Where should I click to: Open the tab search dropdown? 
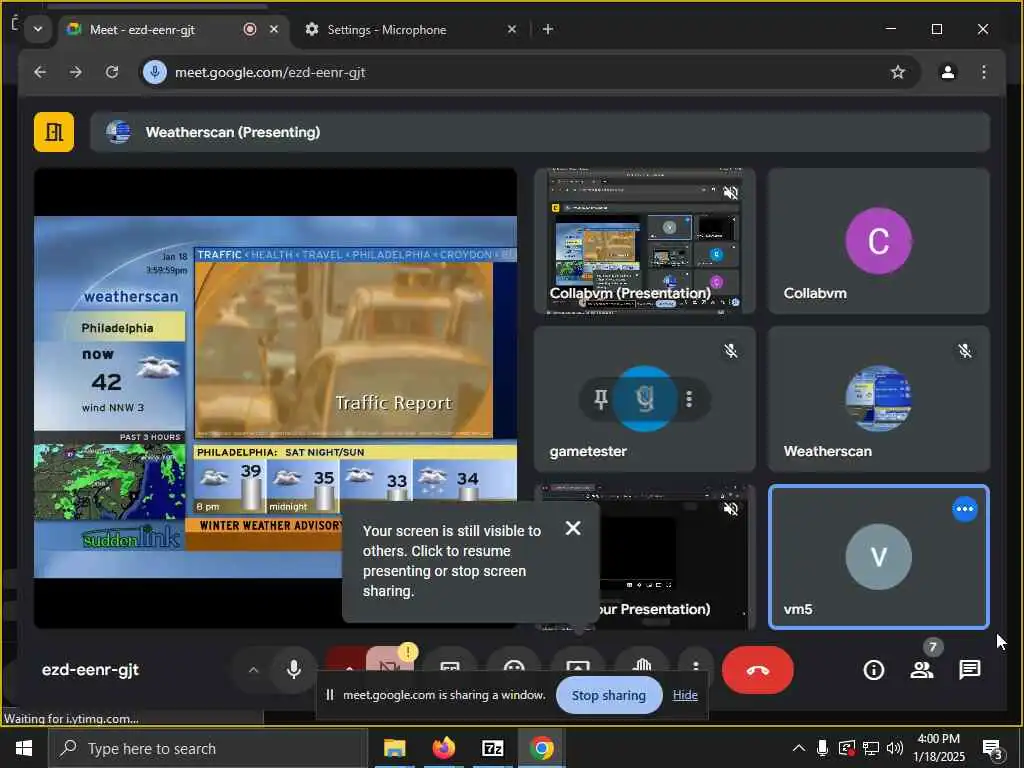pyautogui.click(x=38, y=29)
